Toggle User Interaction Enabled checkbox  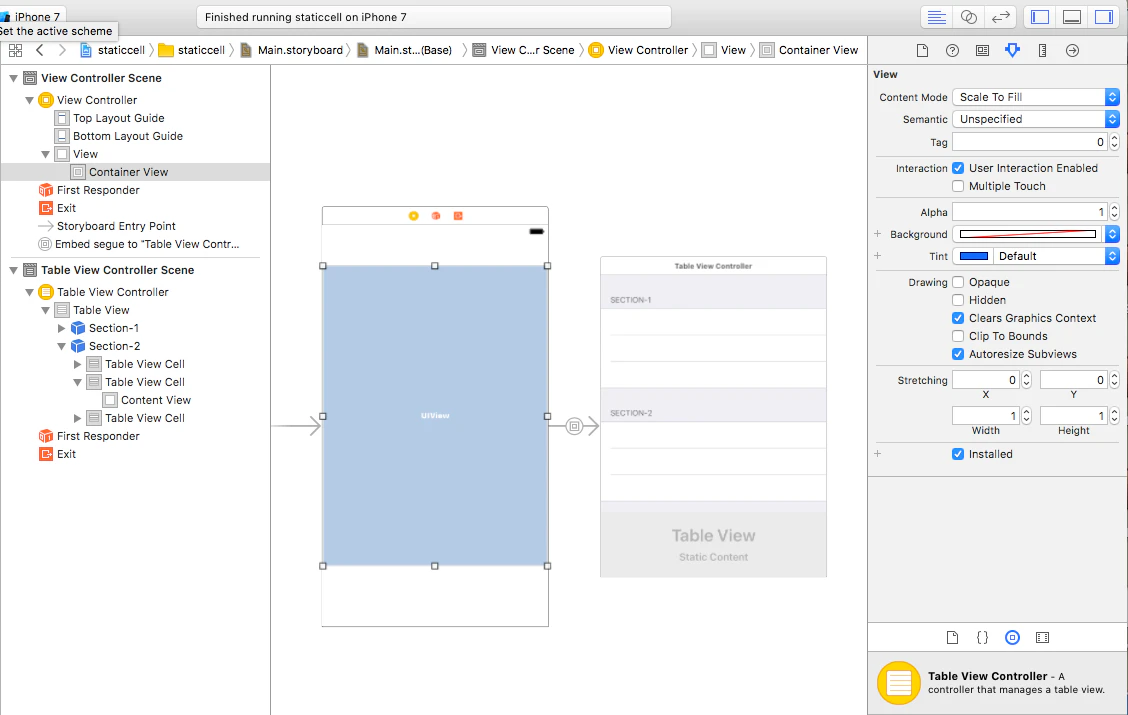coord(958,168)
